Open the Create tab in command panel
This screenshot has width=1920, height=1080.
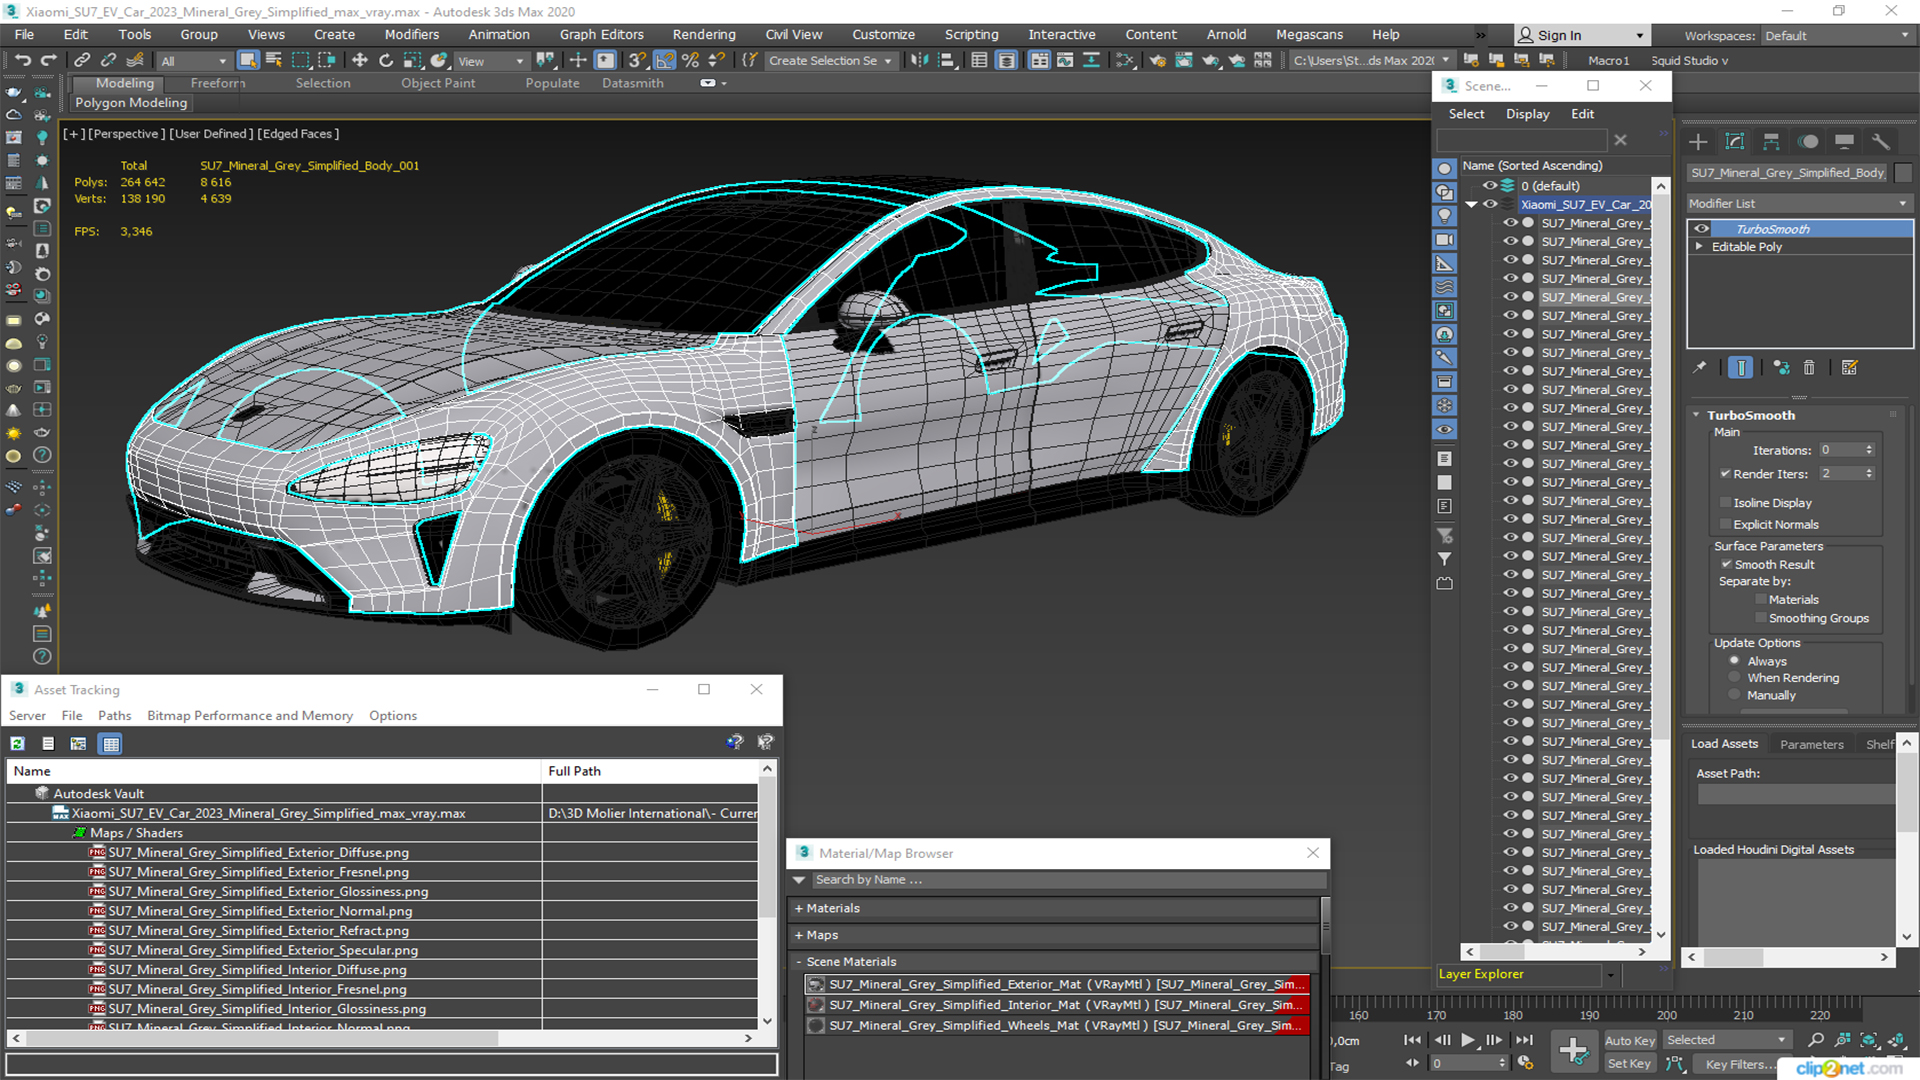(x=1698, y=141)
